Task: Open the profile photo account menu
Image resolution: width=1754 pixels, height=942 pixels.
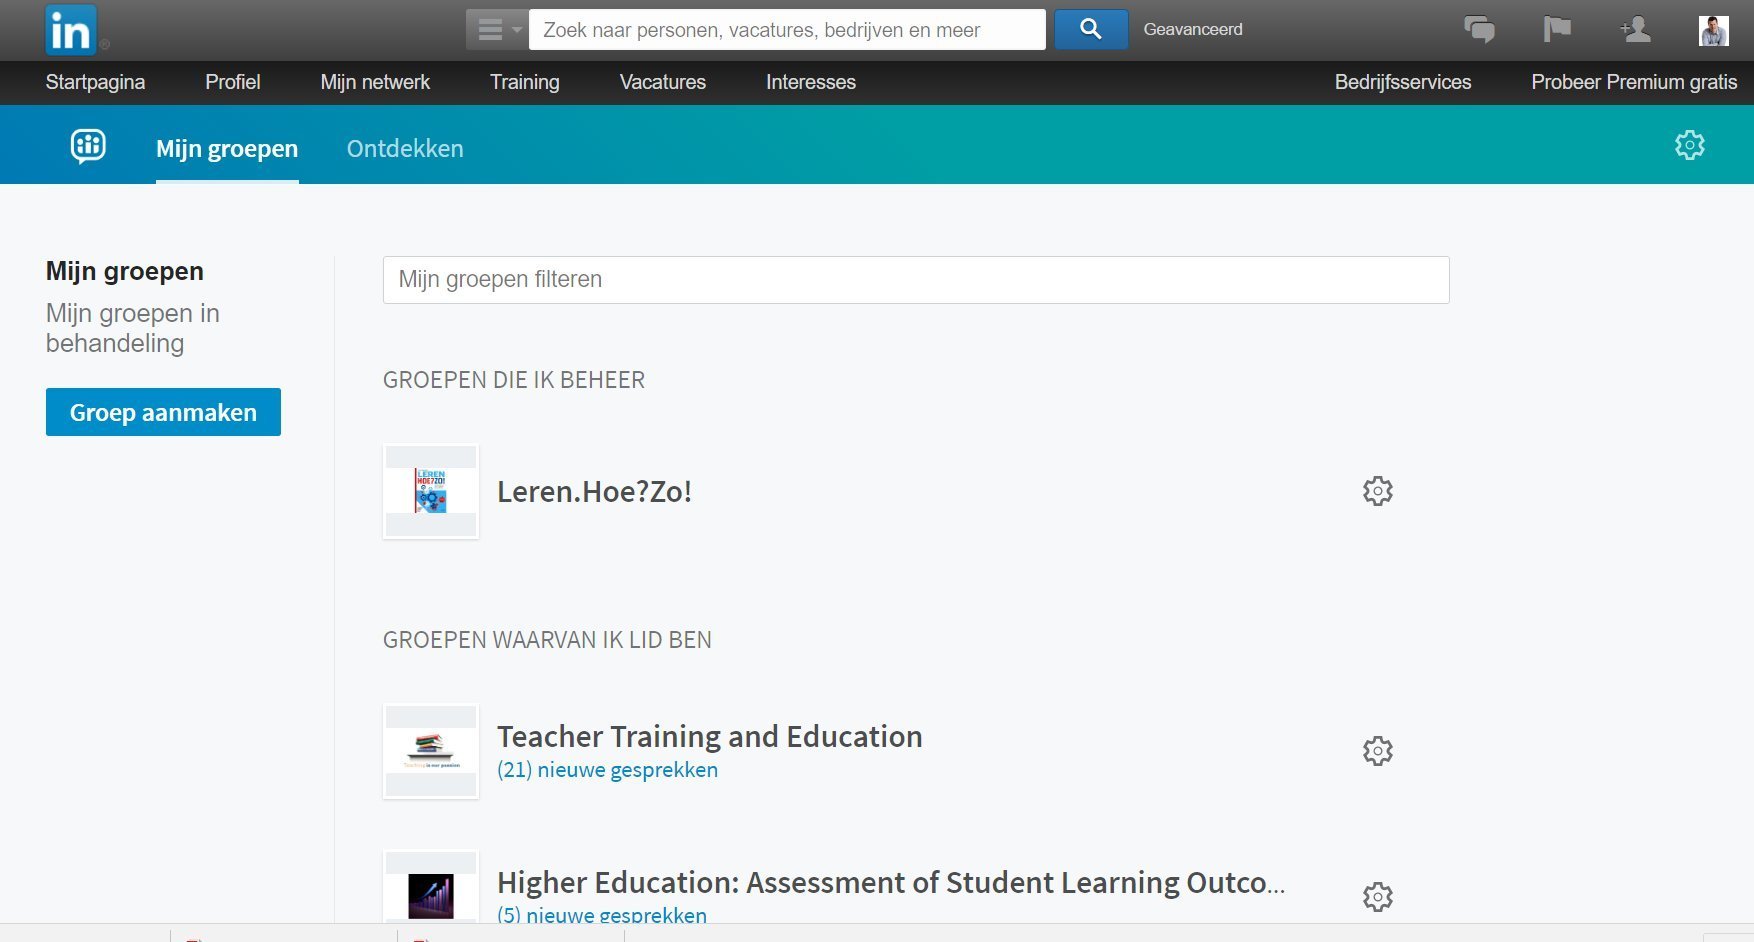Action: [1714, 30]
